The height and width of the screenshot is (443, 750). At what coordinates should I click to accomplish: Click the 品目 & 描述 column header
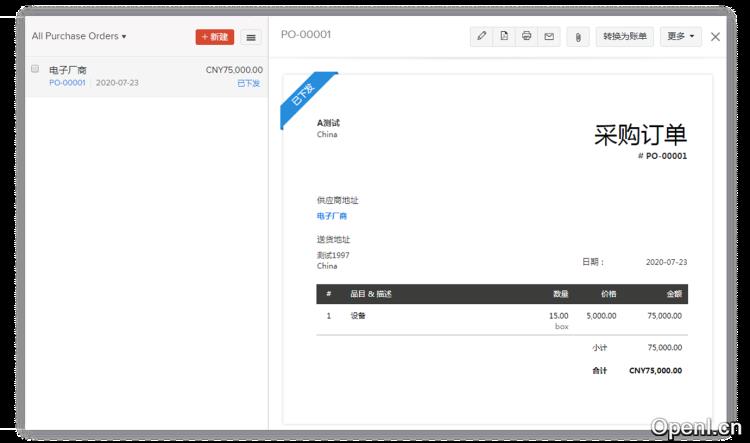tap(371, 294)
